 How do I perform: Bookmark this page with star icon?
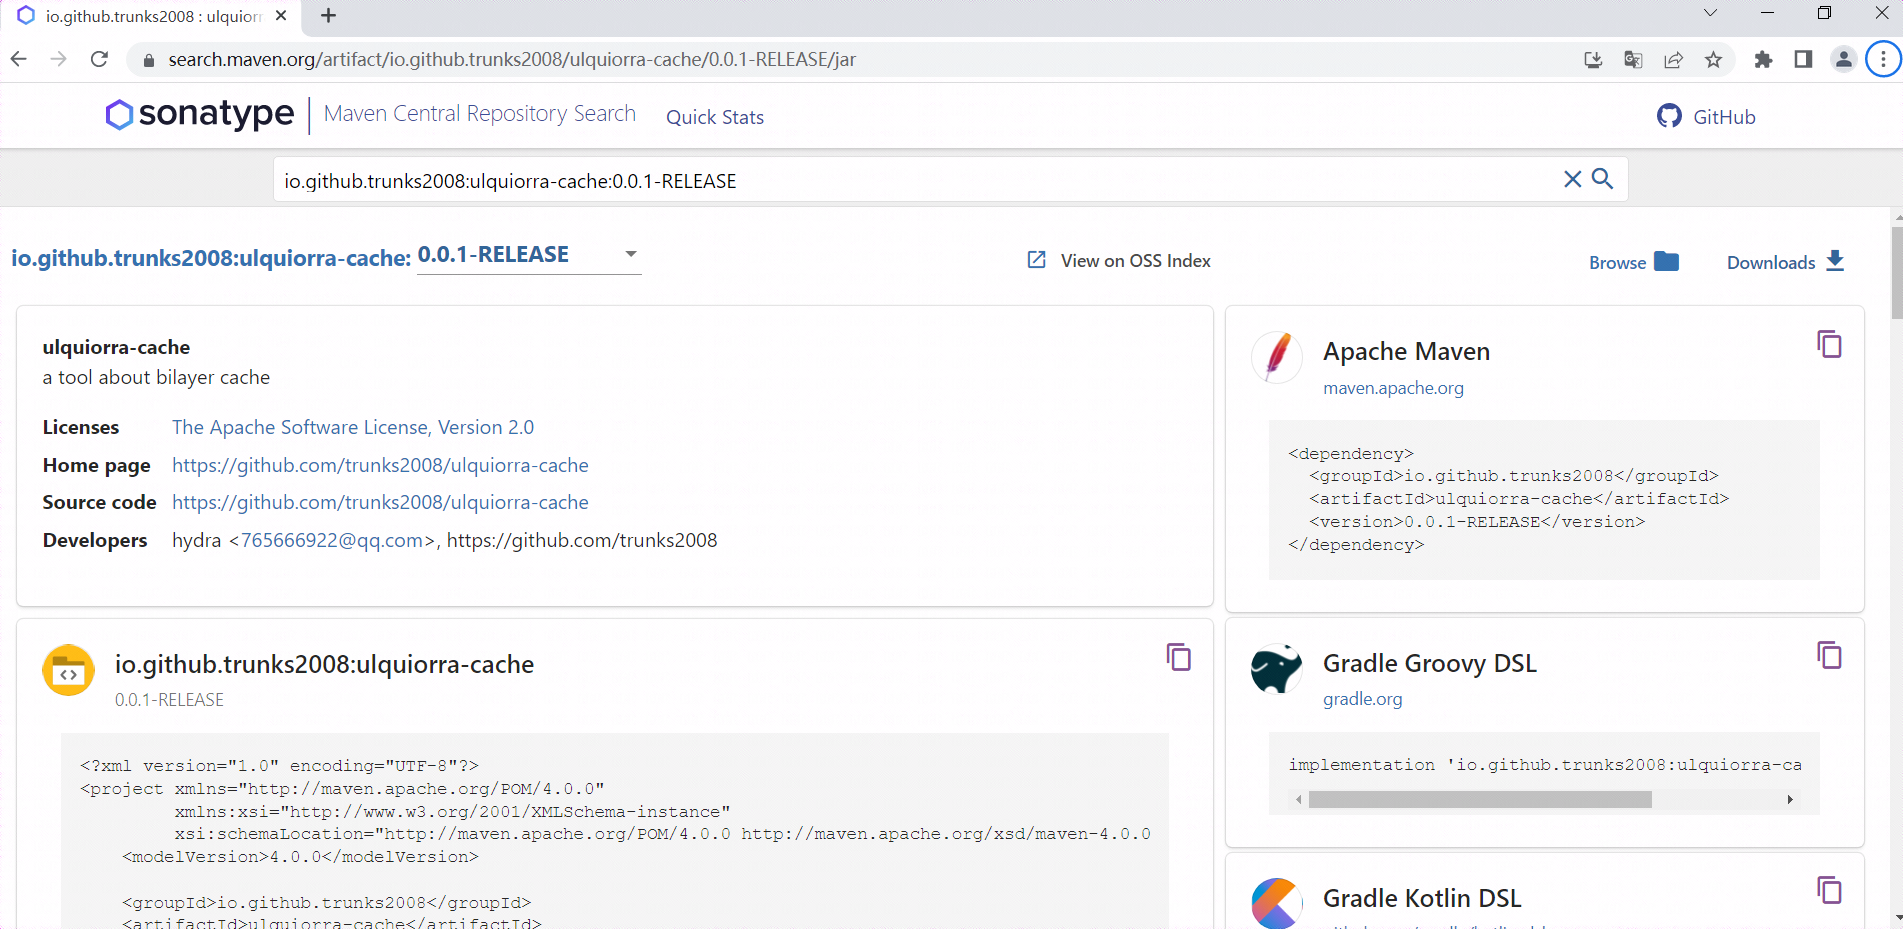point(1713,60)
